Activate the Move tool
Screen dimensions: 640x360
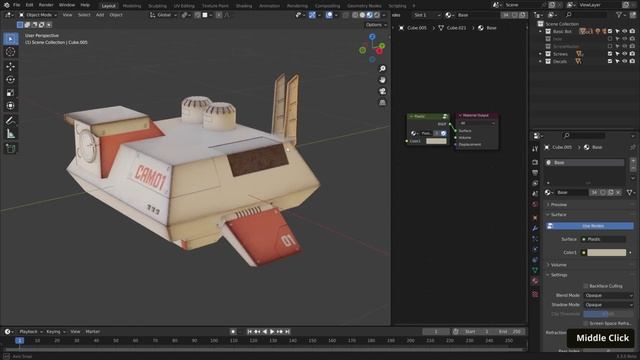point(11,66)
